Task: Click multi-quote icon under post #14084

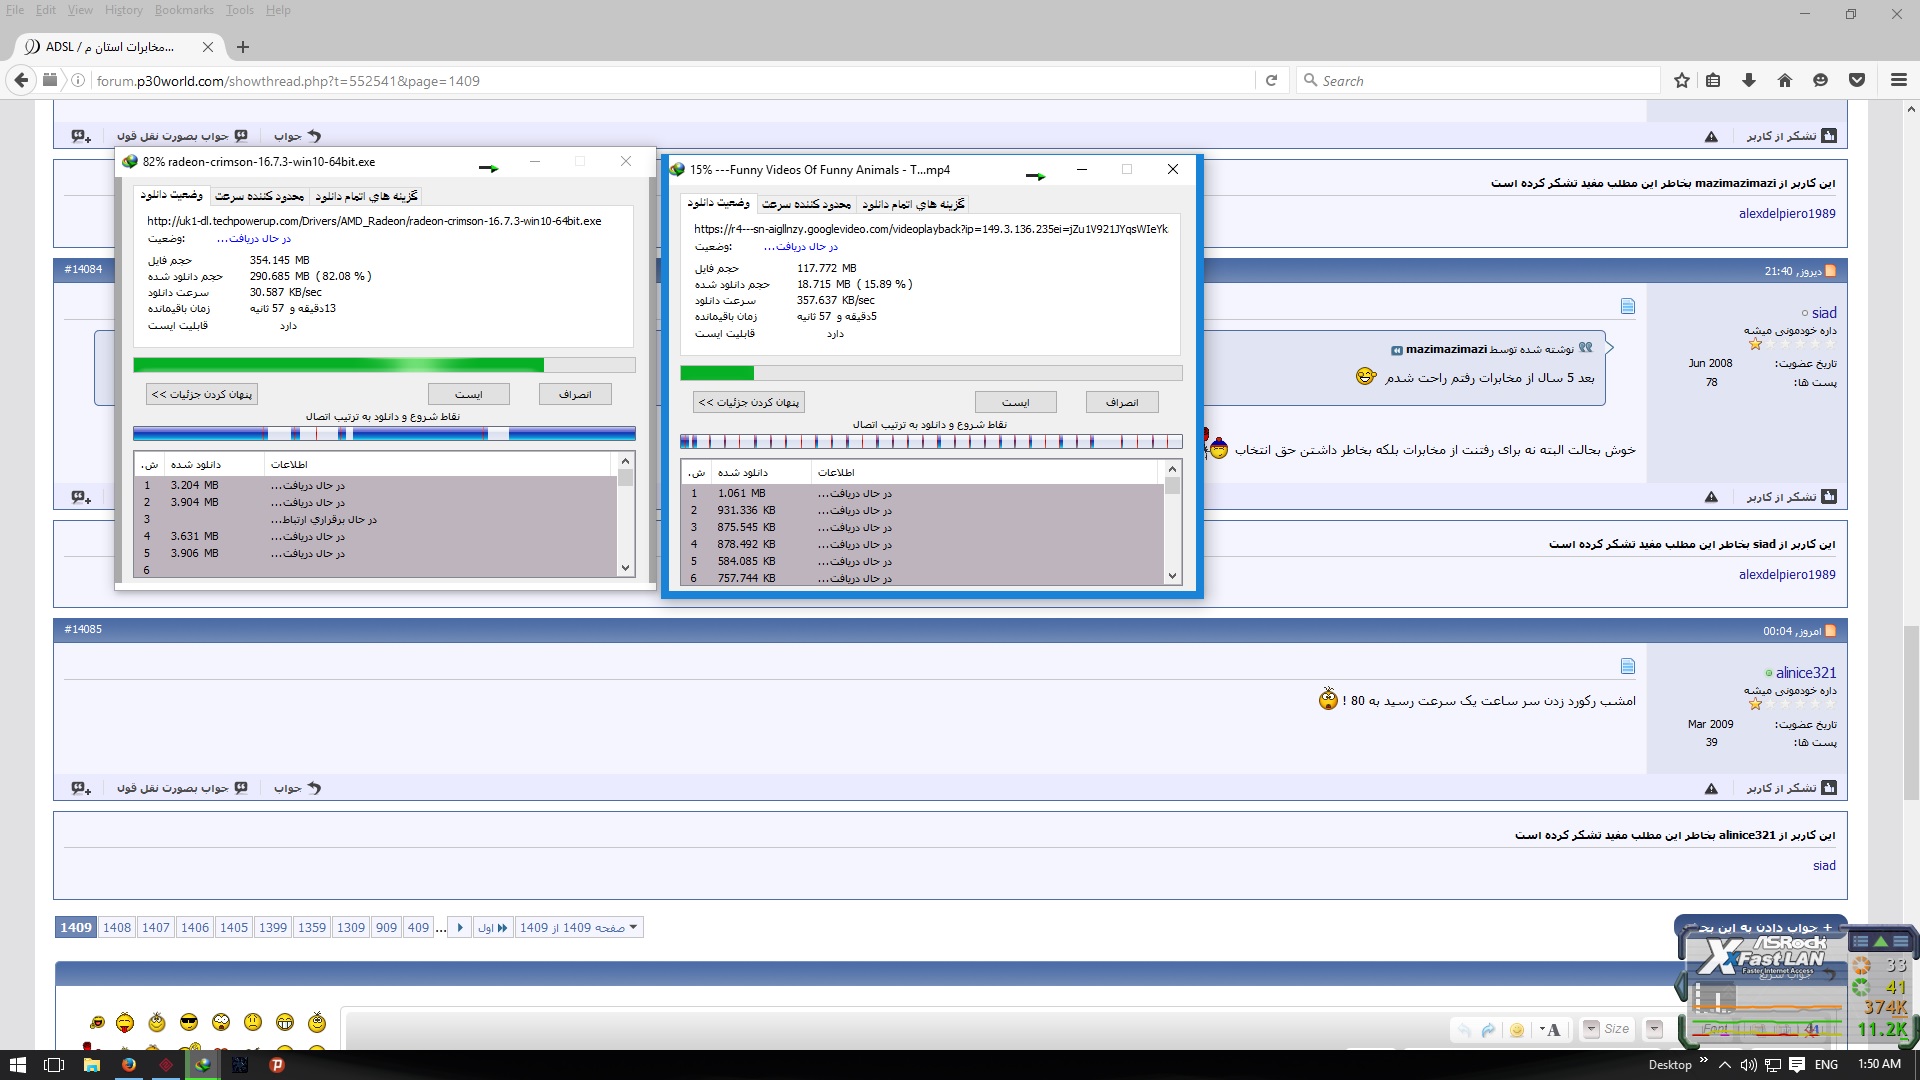Action: [x=81, y=497]
